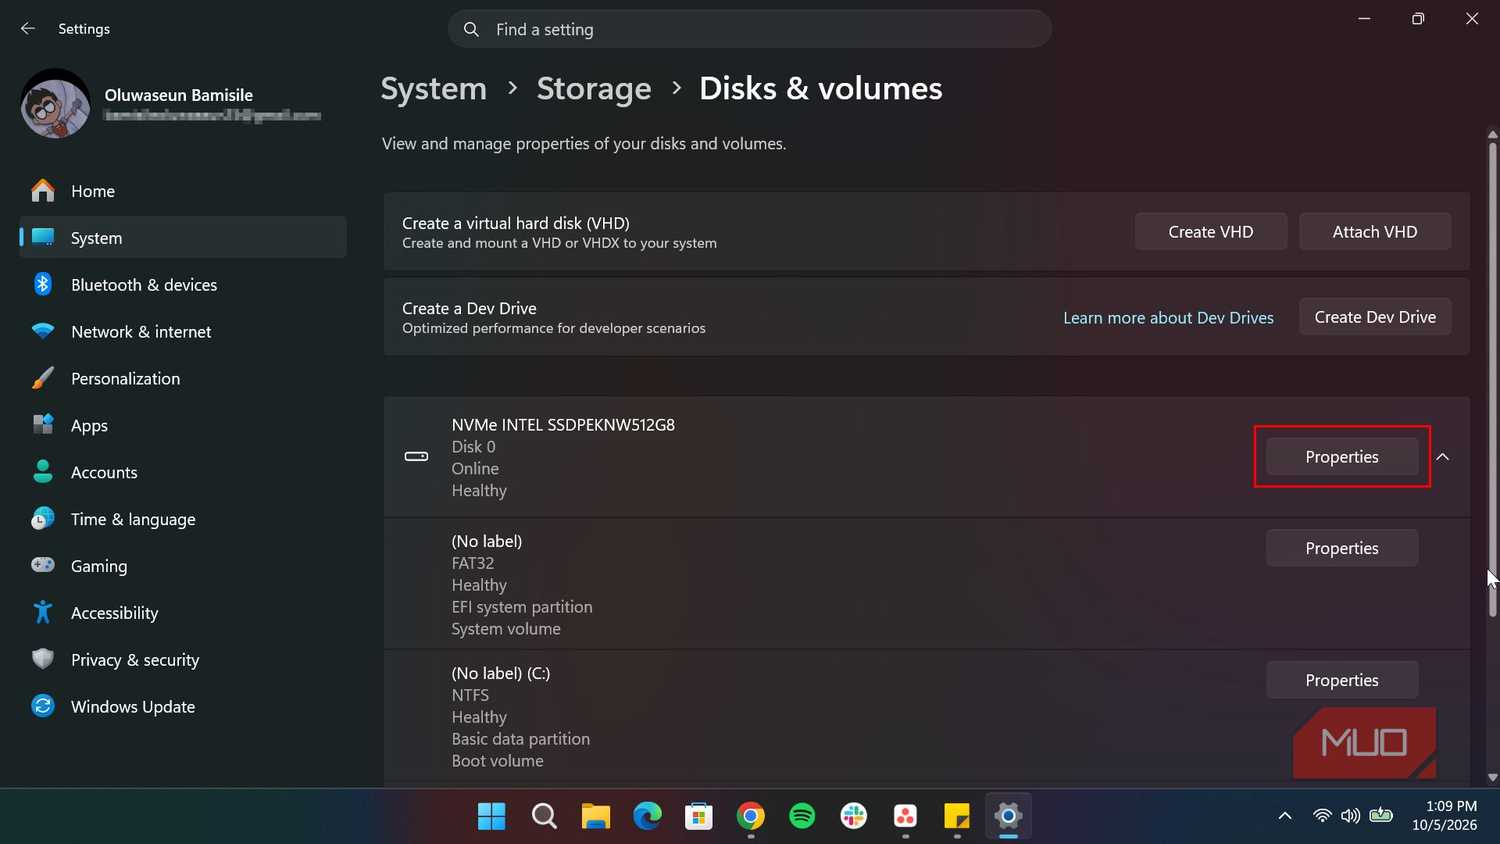
Task: Click the vertical scrollbar down arrow
Action: [x=1492, y=777]
